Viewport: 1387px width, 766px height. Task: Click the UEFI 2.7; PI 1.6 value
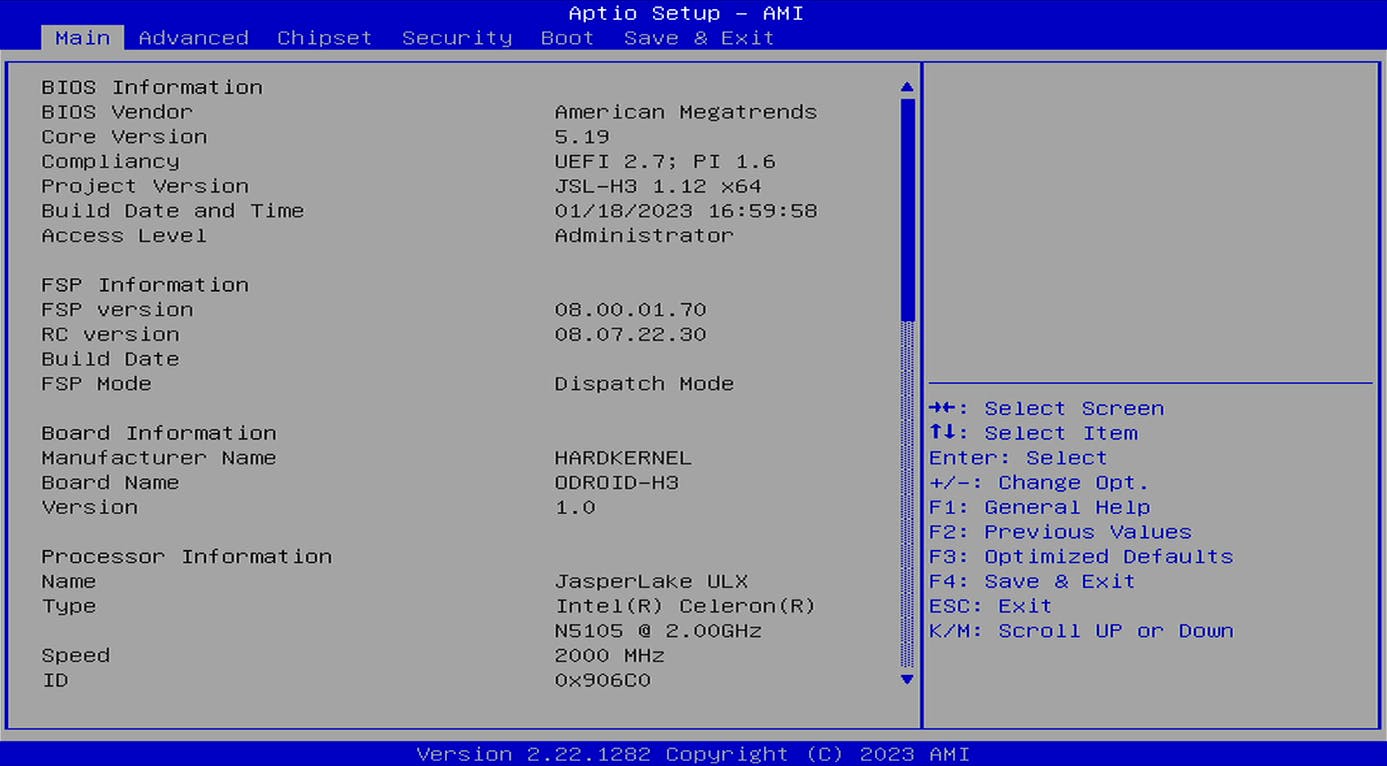point(665,162)
